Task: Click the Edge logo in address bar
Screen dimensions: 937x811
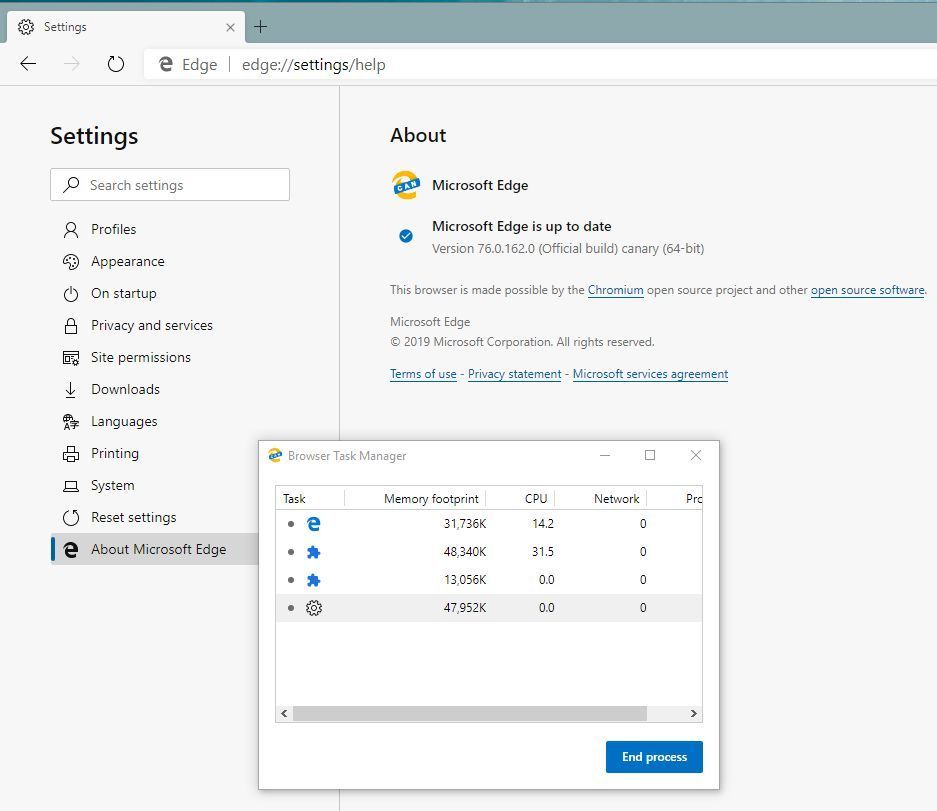Action: tap(166, 64)
